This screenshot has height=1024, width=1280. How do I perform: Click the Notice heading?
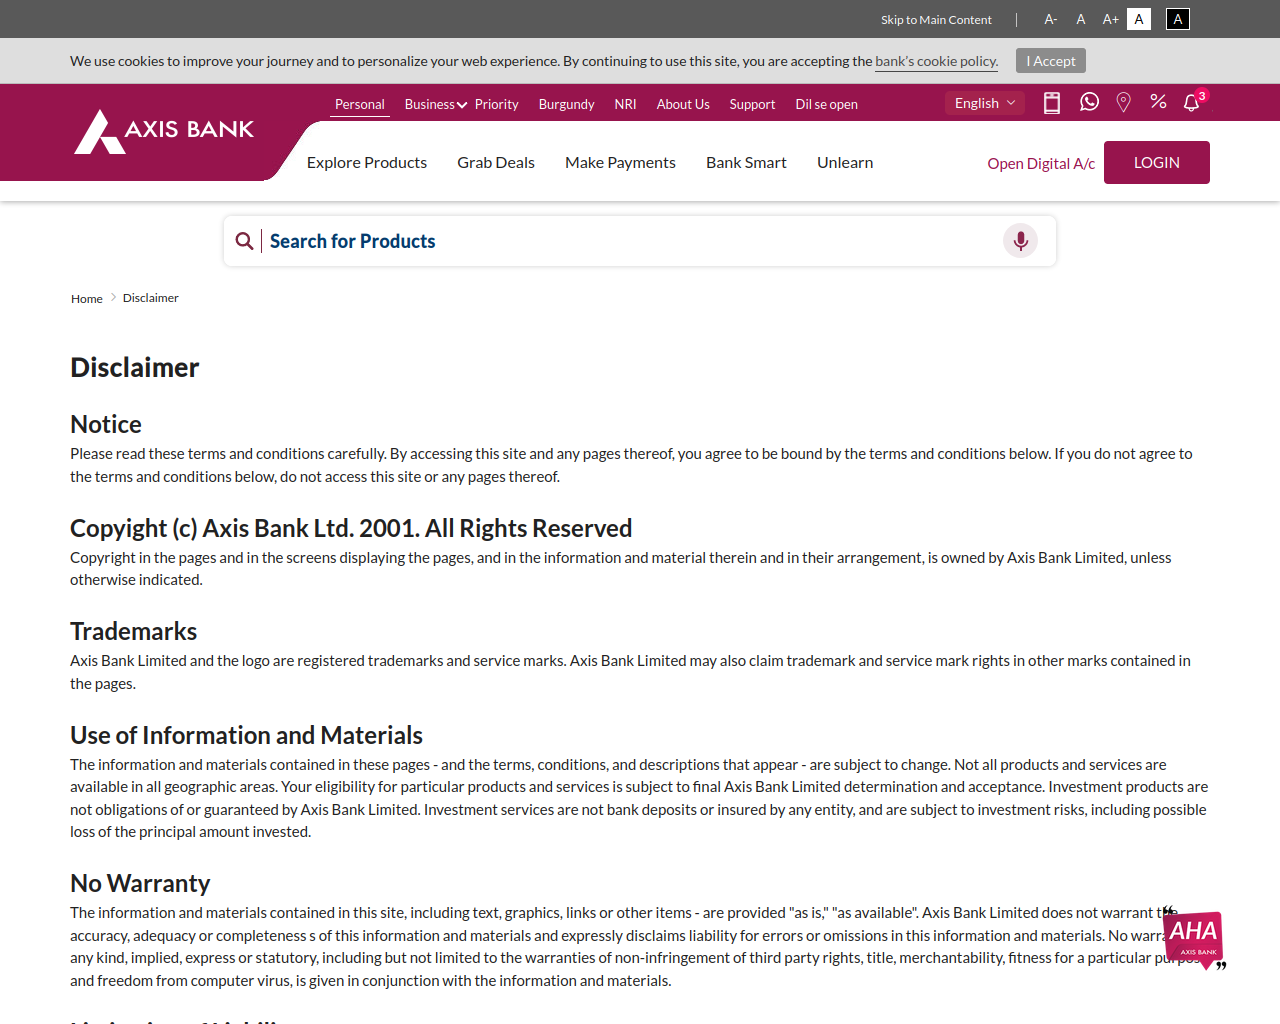[x=106, y=424]
